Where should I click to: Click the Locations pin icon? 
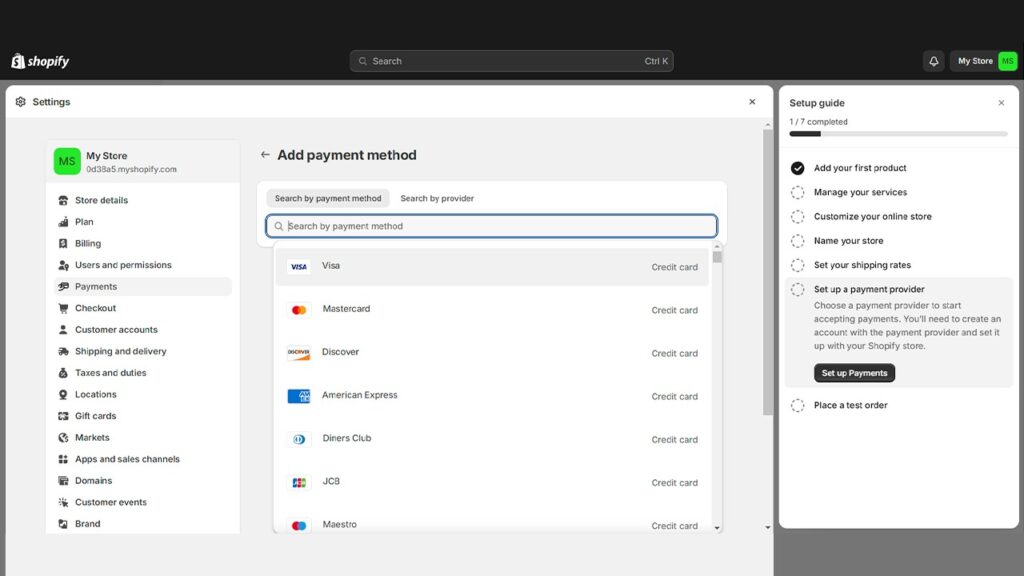click(x=63, y=394)
